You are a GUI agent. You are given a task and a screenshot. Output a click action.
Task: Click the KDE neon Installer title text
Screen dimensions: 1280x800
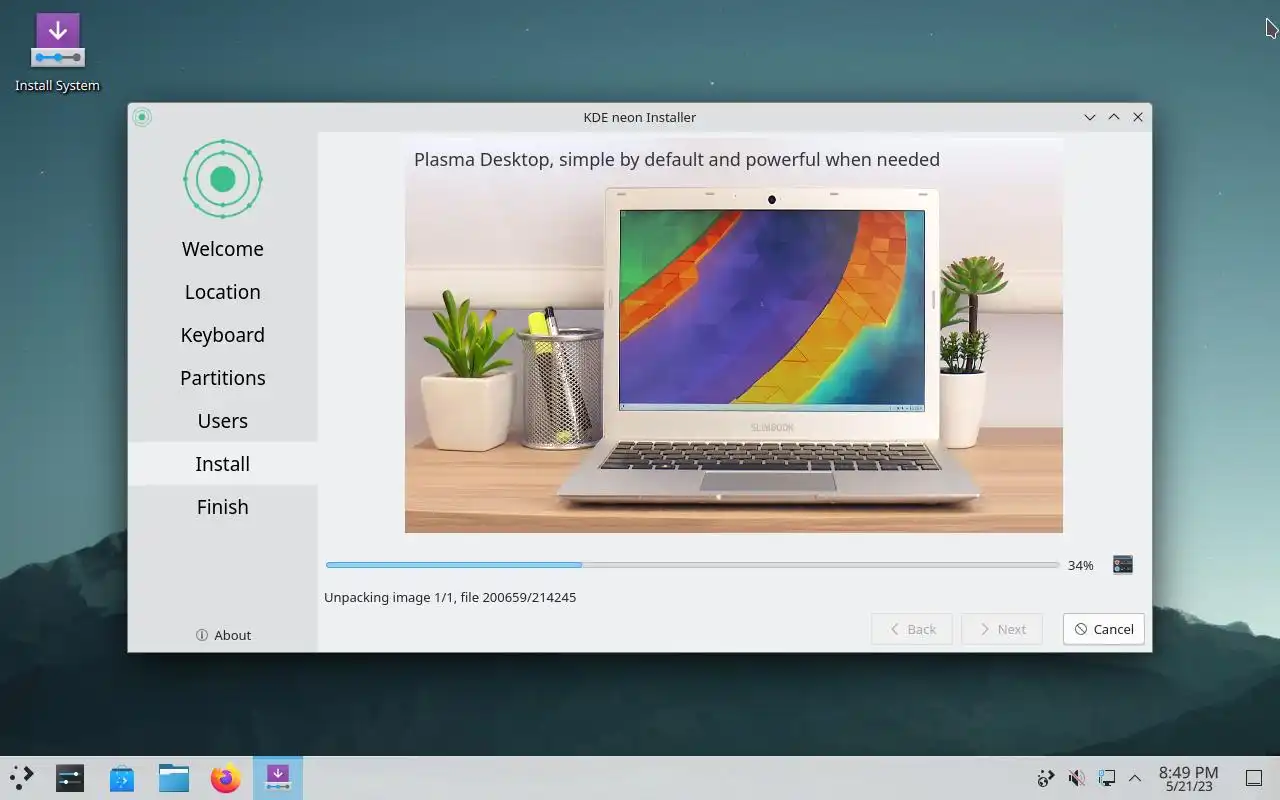[x=640, y=117]
